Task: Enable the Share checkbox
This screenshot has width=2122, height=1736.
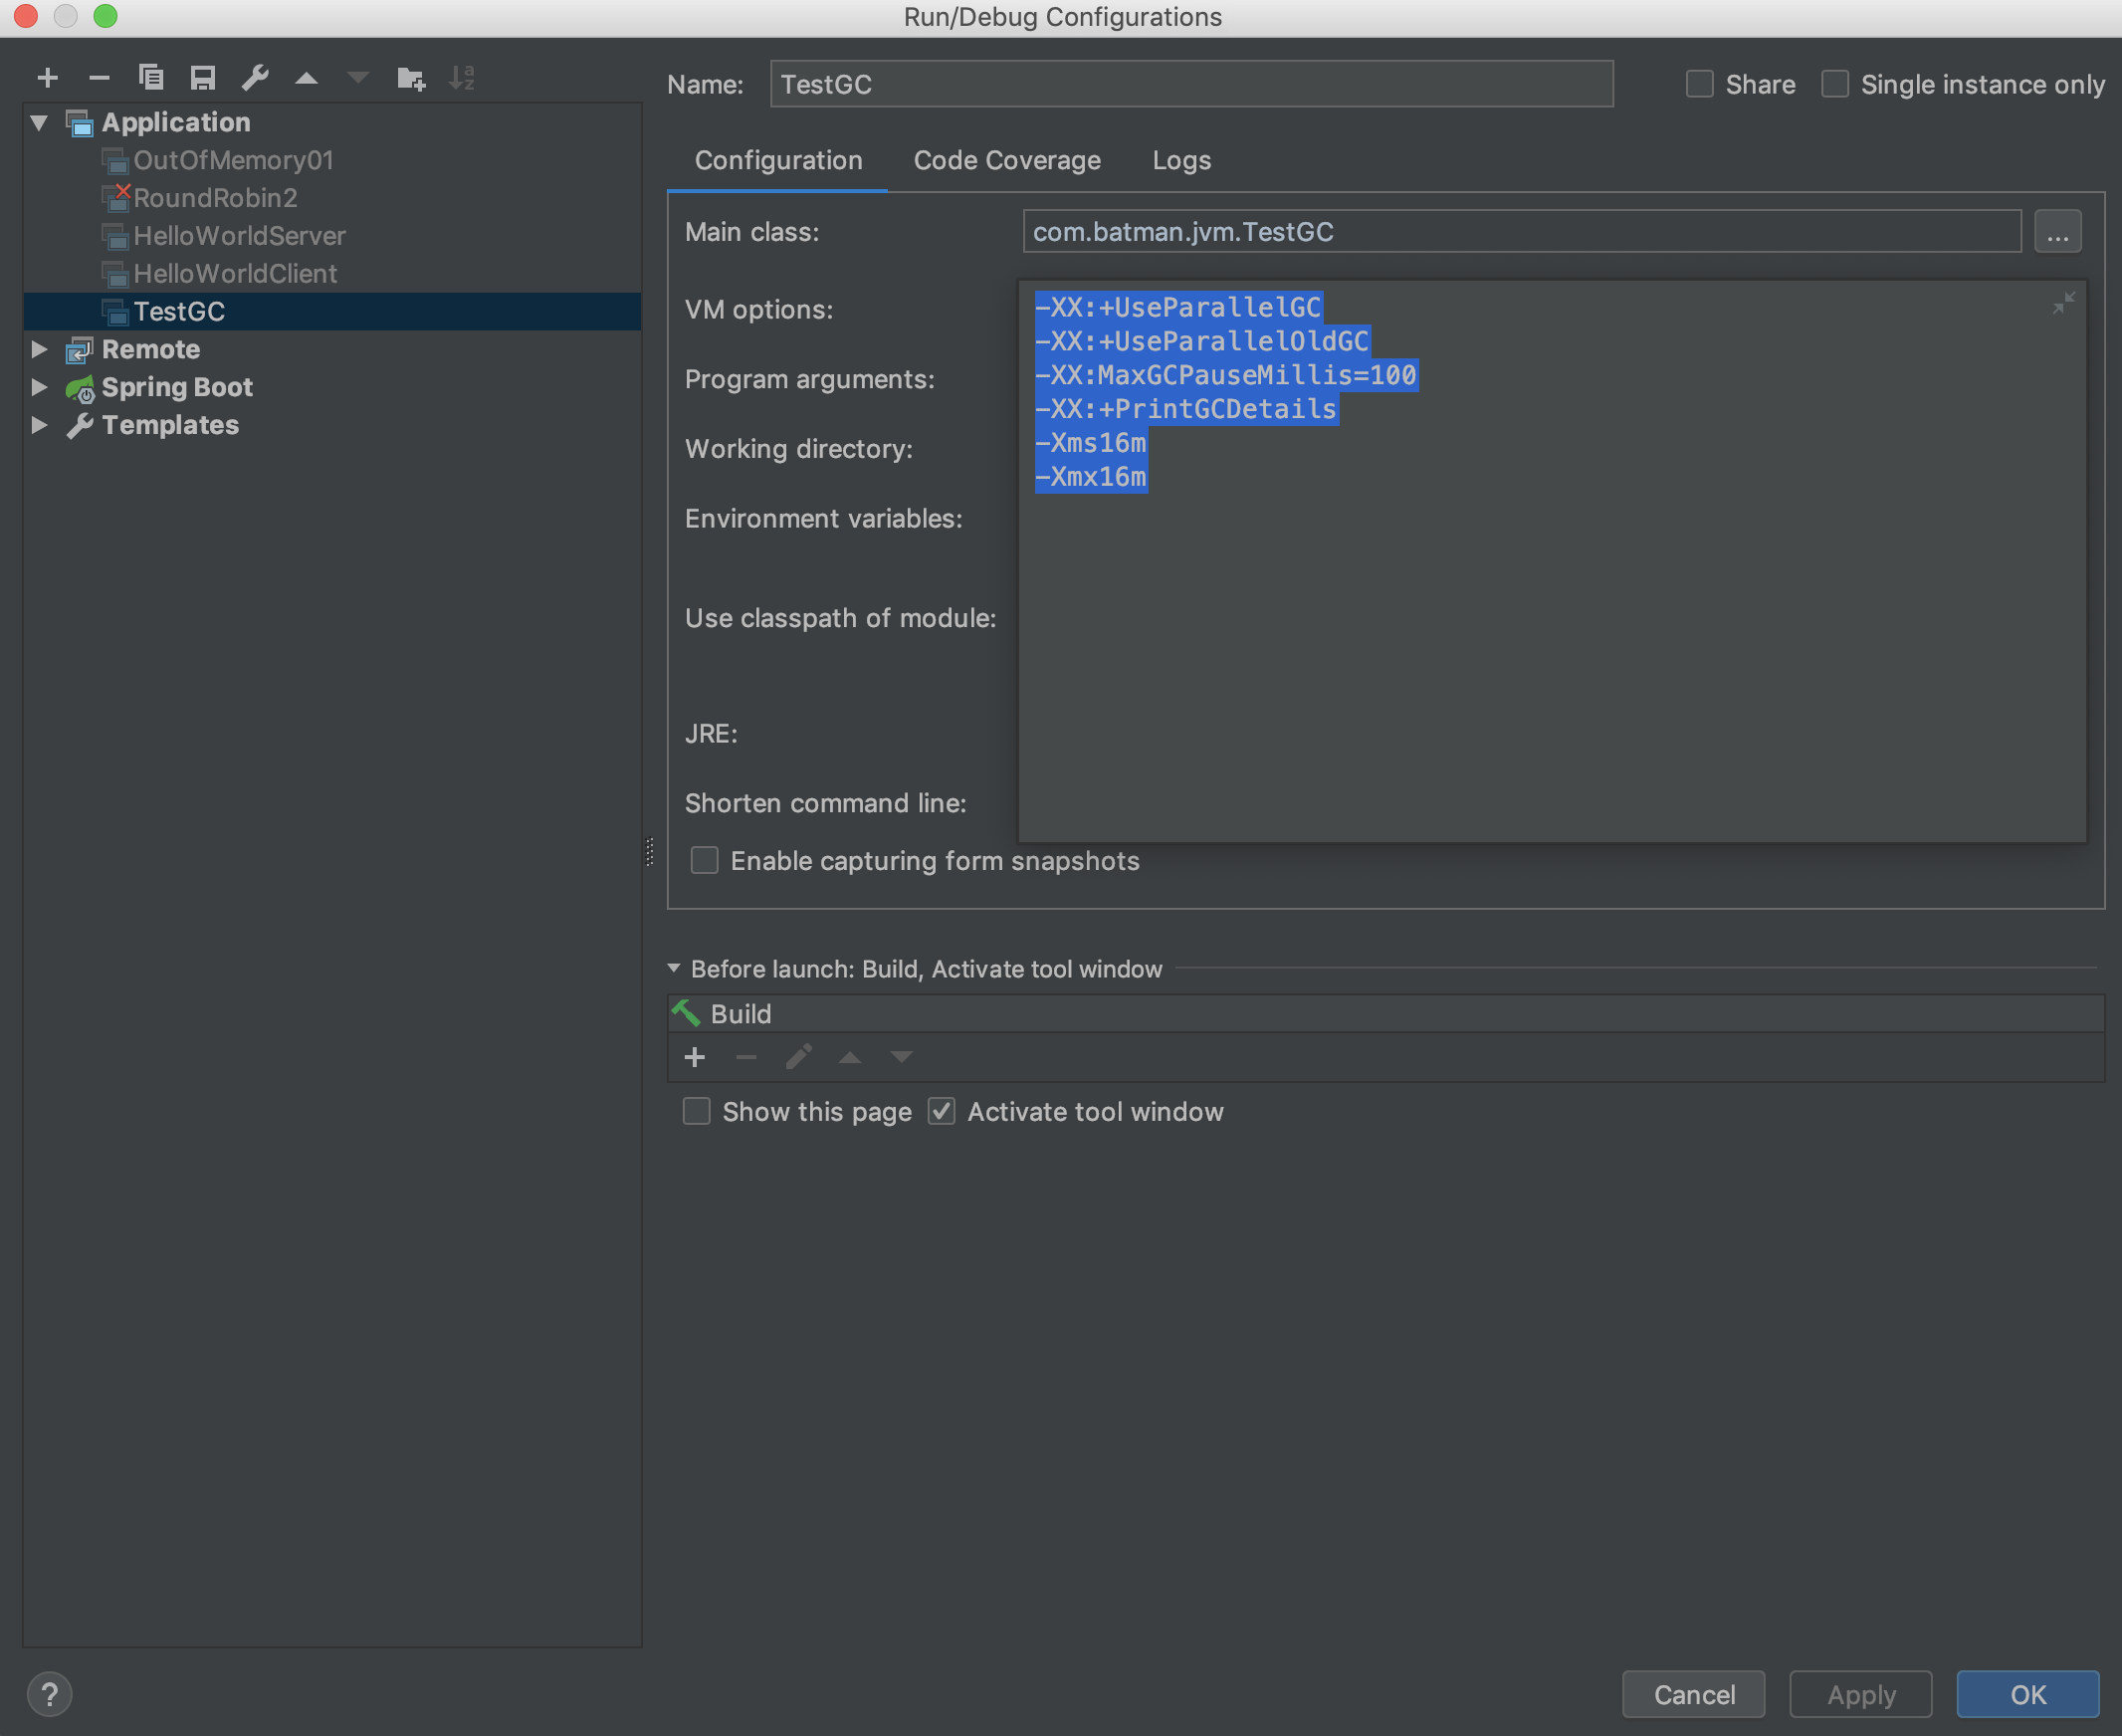Action: point(1699,84)
